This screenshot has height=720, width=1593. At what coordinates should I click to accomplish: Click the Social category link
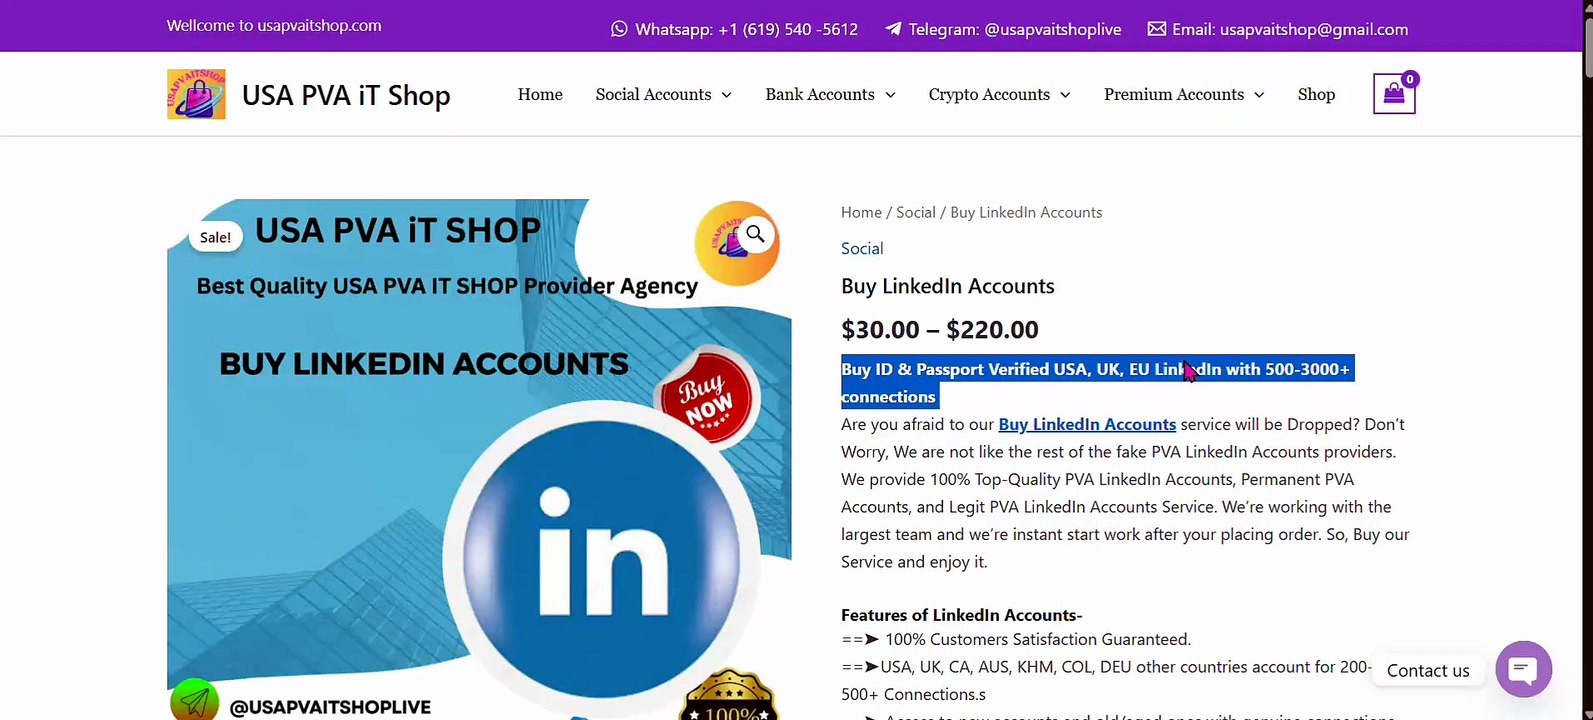[x=862, y=248]
